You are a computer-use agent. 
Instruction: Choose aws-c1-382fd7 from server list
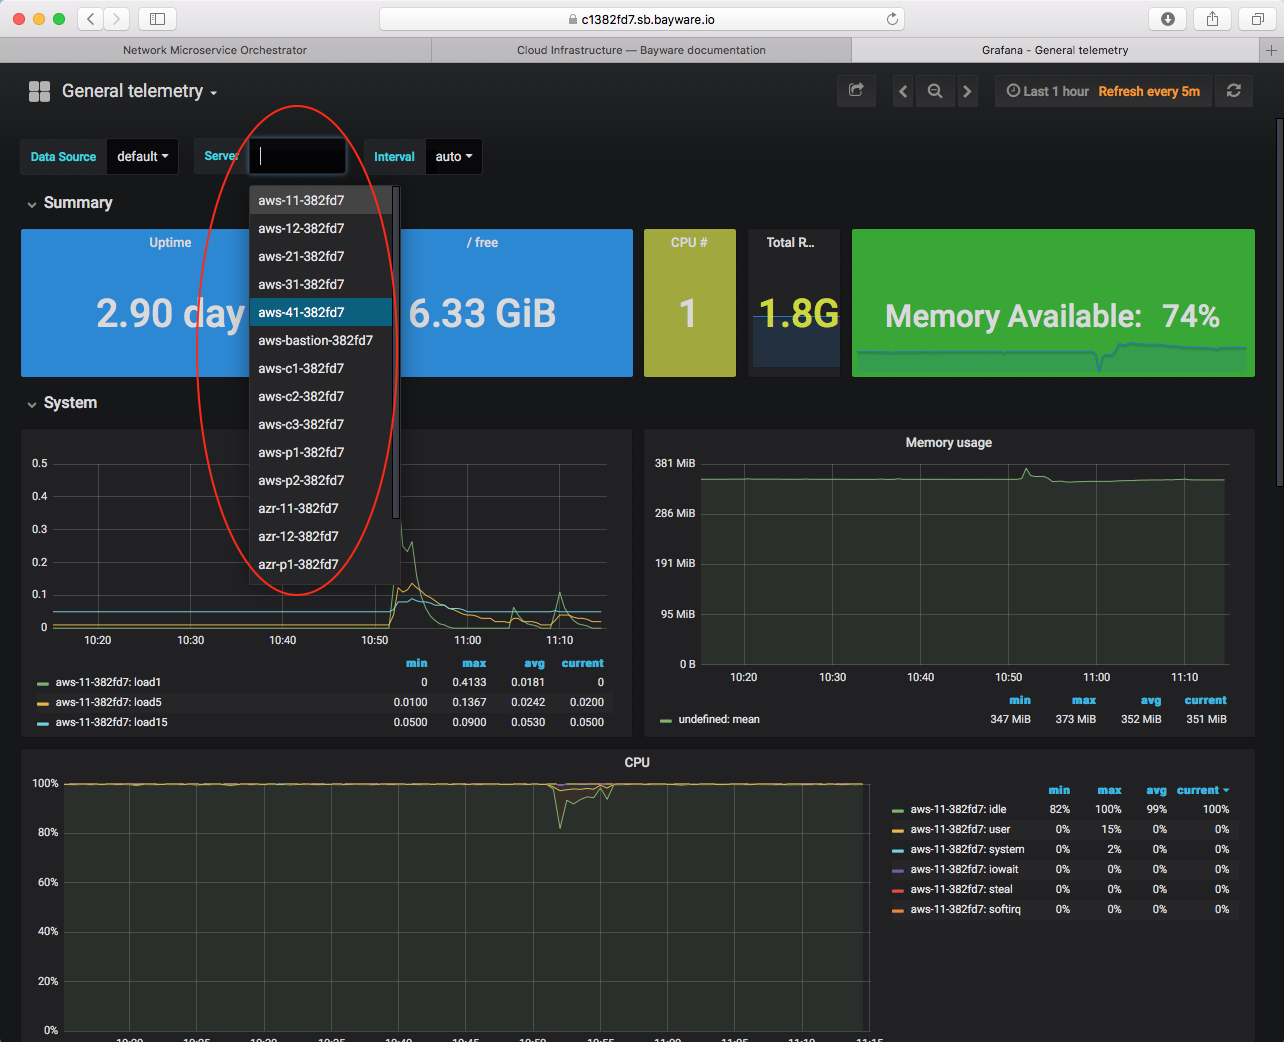point(321,368)
